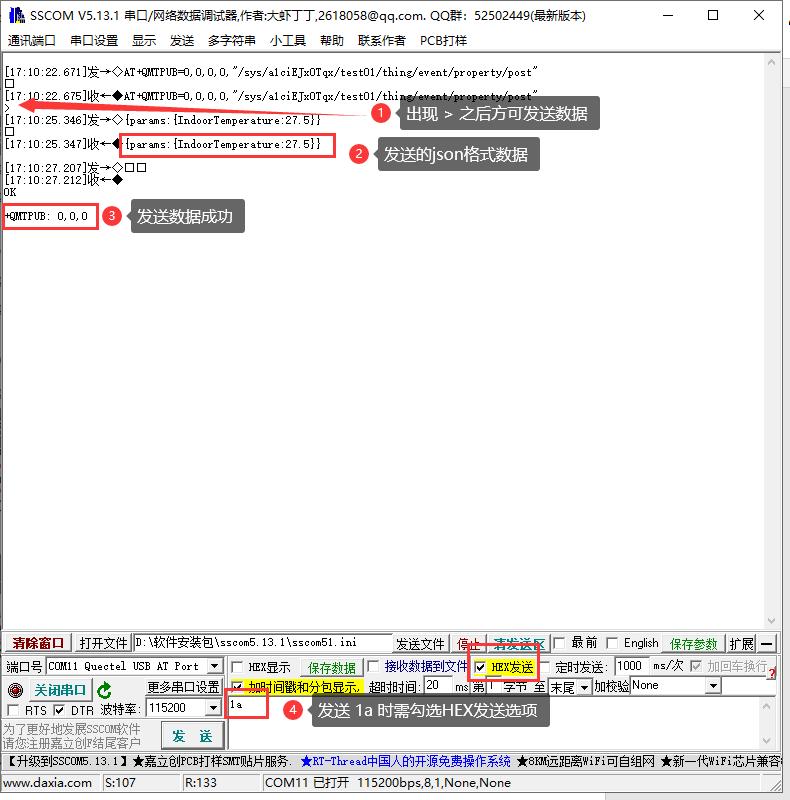Open the 串口设置 menu
This screenshot has height=800, width=790.
click(x=94, y=40)
